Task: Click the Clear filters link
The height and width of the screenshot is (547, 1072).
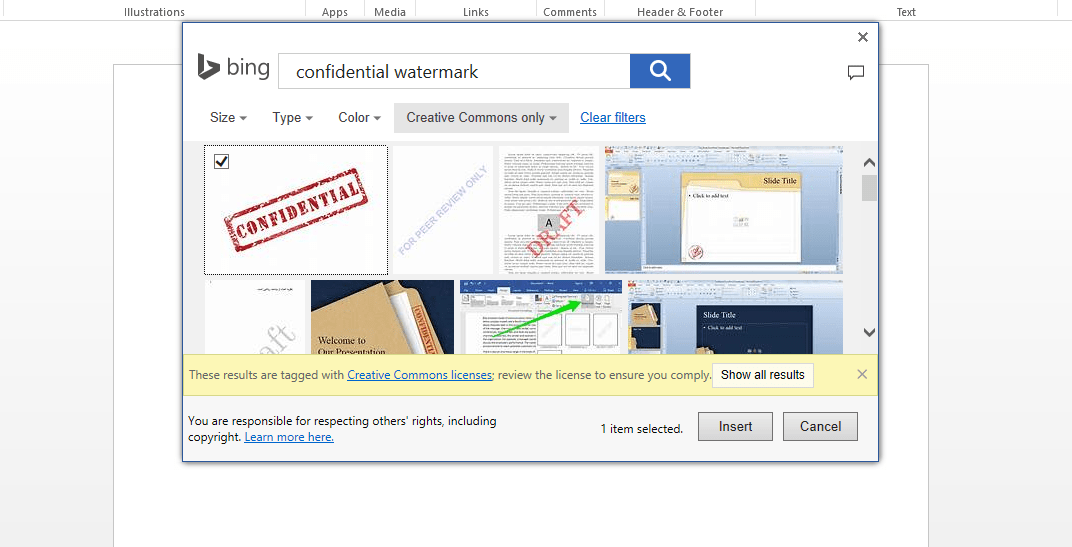Action: [613, 118]
